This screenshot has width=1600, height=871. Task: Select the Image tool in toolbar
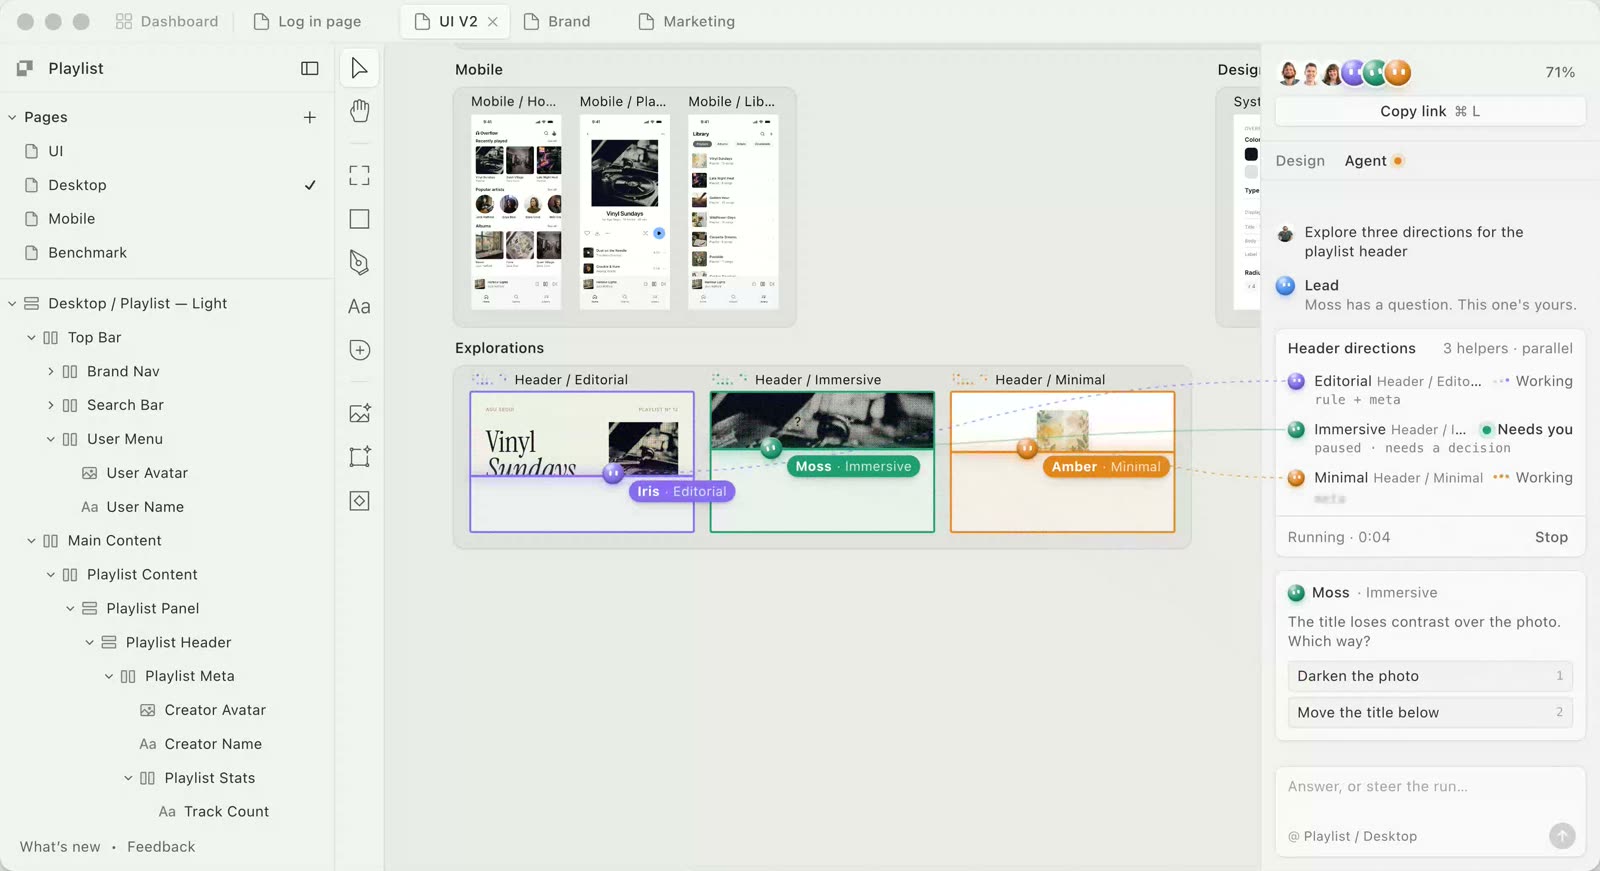(x=359, y=413)
